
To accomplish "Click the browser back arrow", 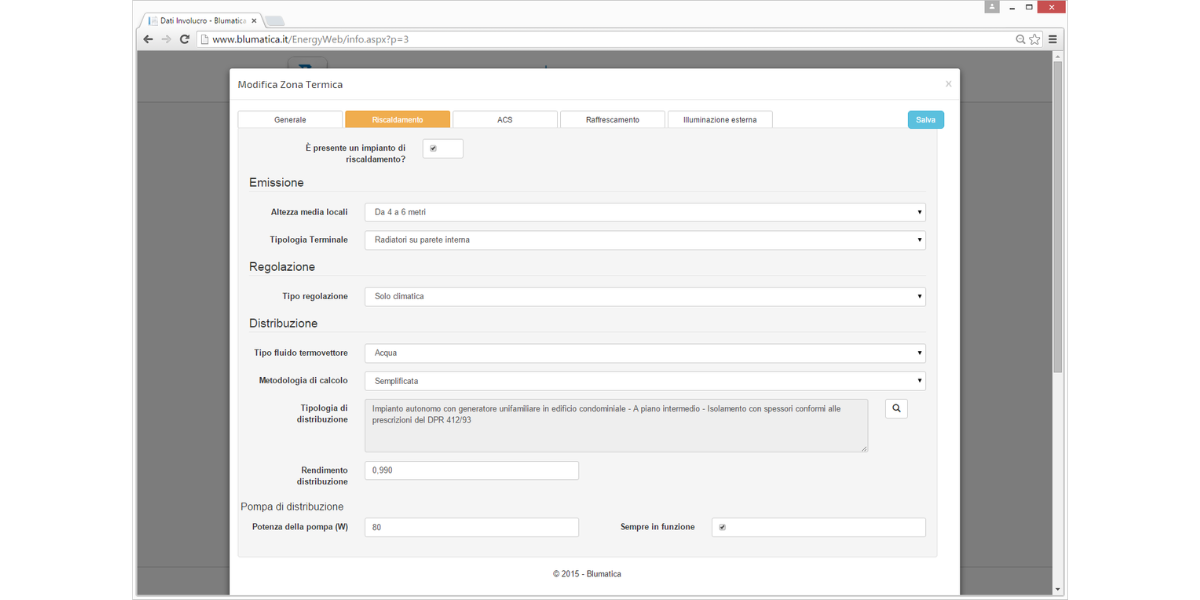I will 147,39.
